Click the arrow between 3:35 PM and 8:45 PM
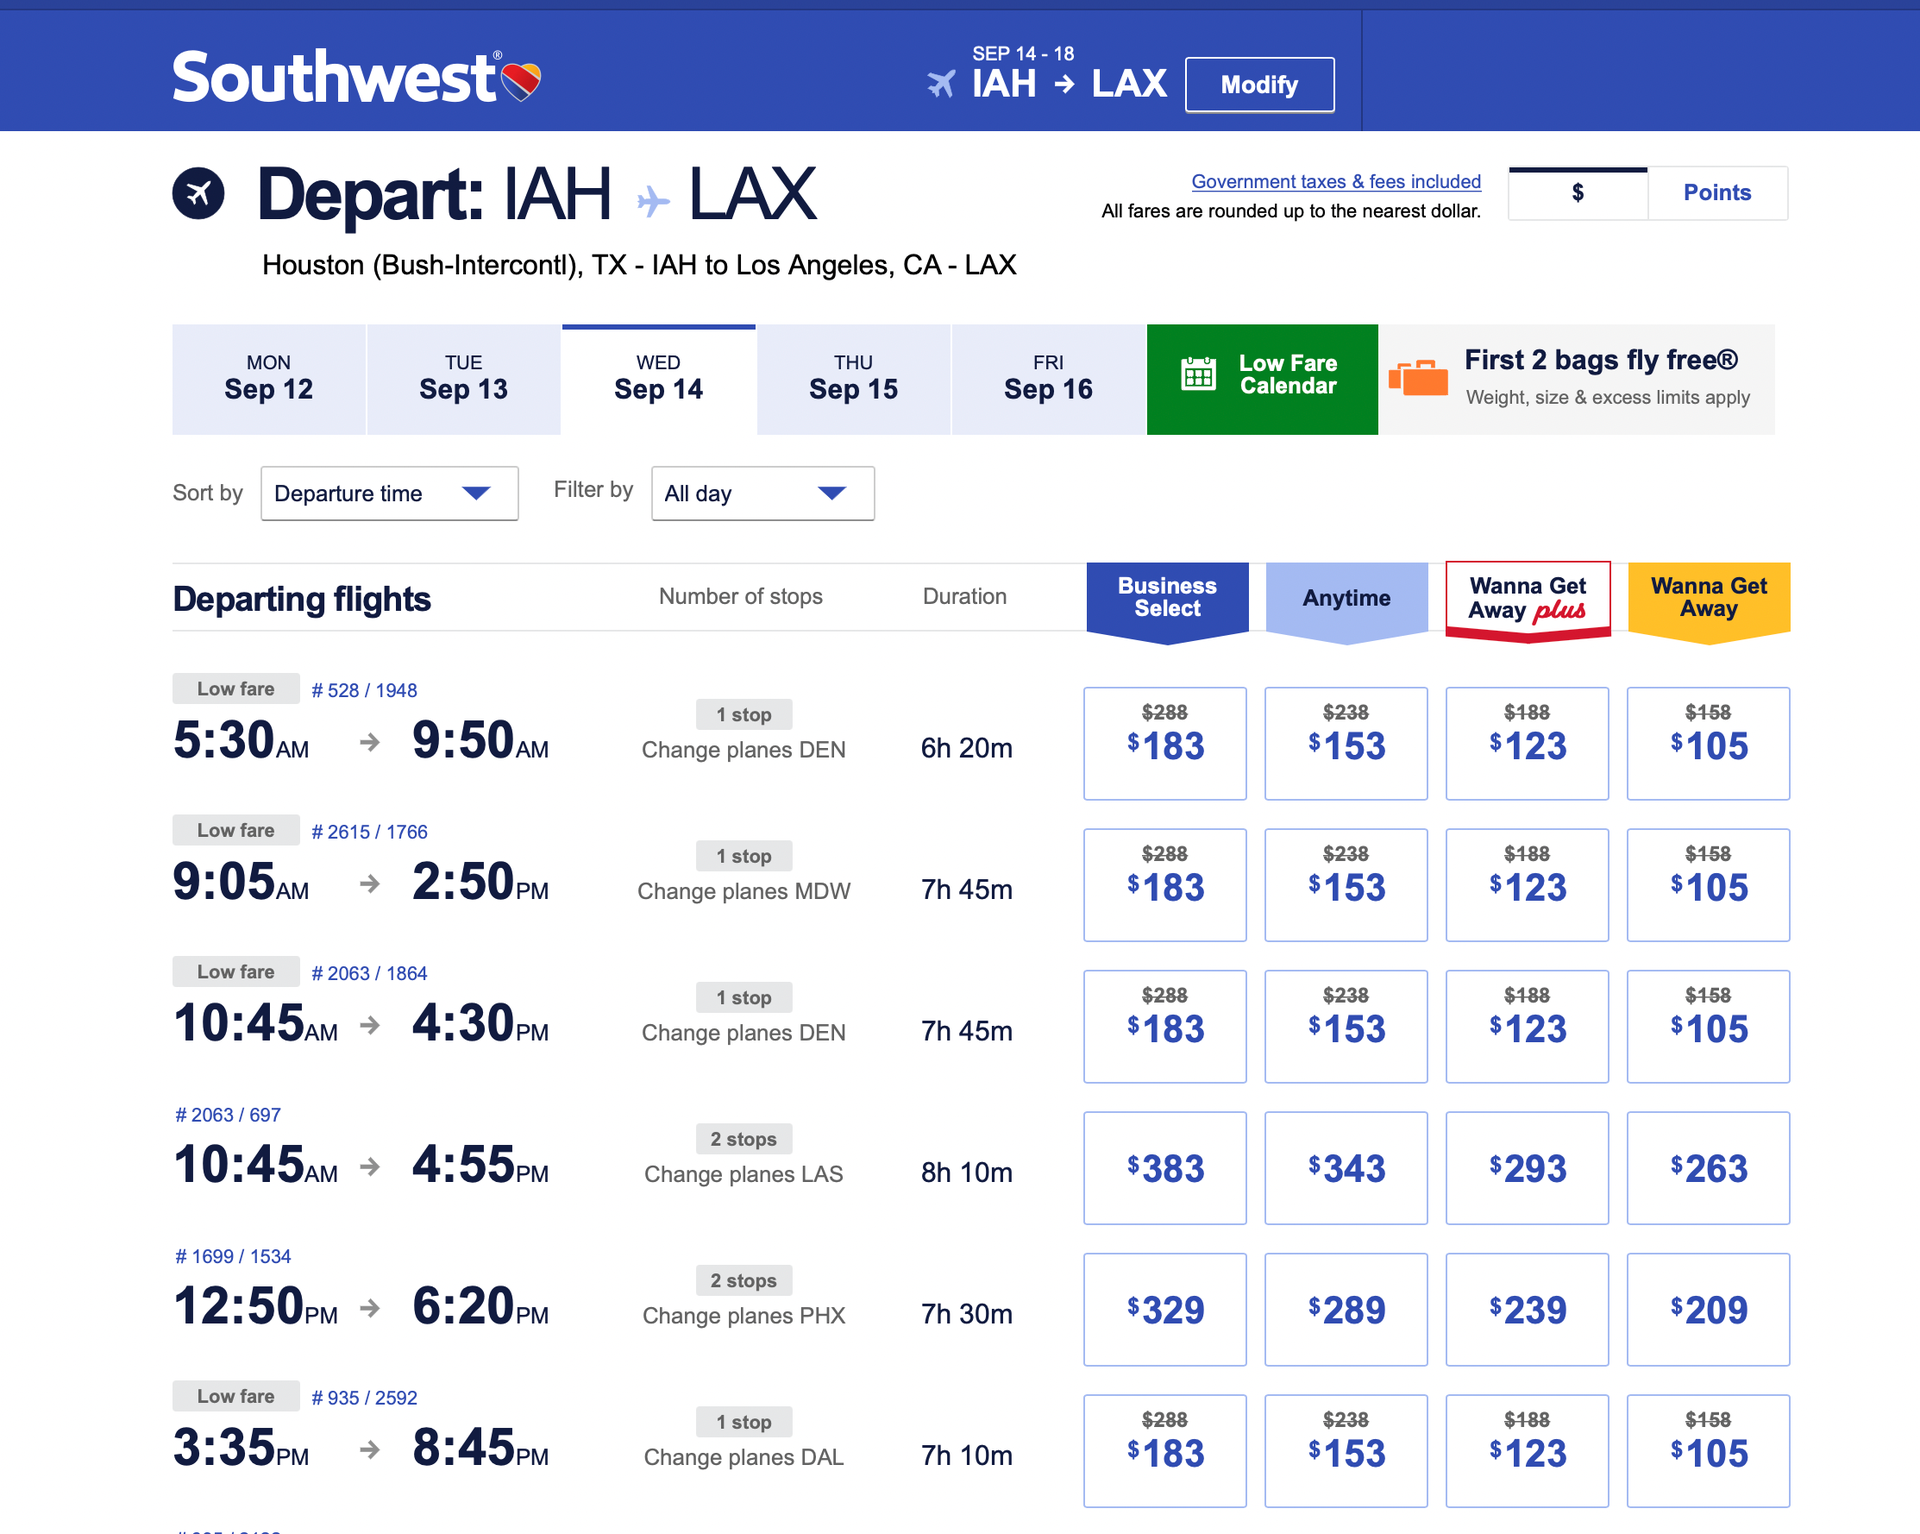The width and height of the screenshot is (1920, 1534). pos(370,1452)
